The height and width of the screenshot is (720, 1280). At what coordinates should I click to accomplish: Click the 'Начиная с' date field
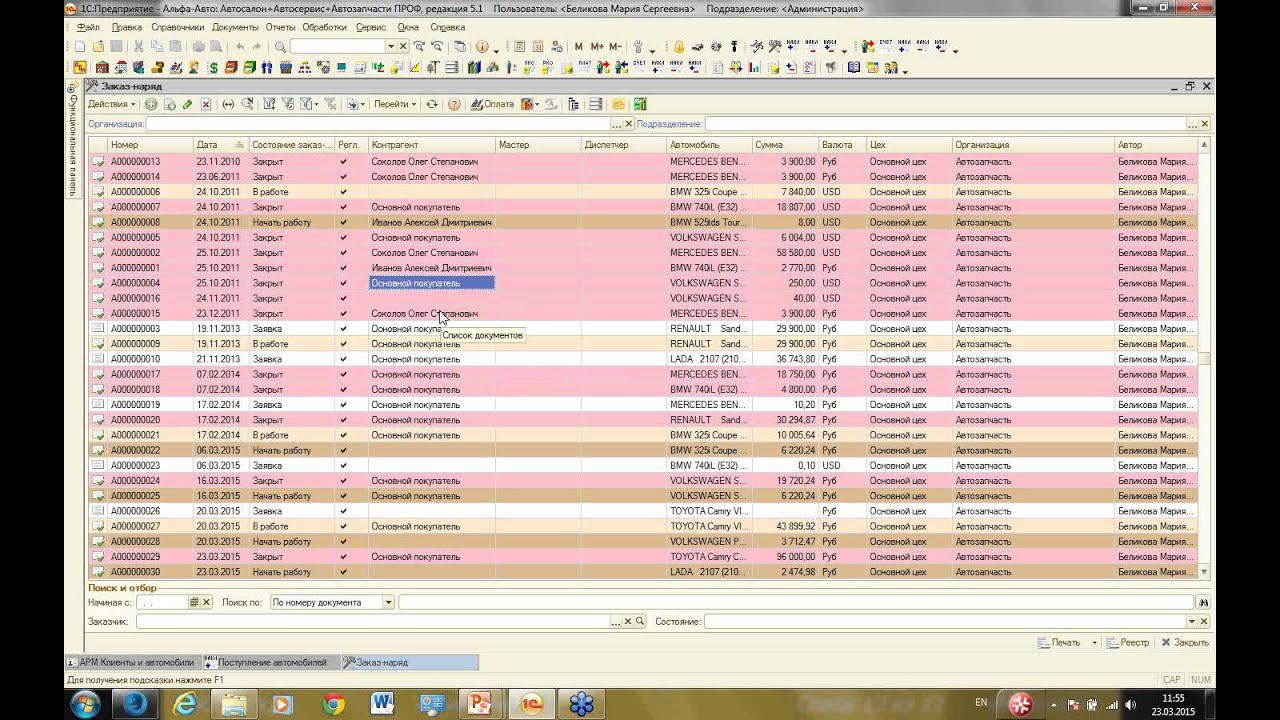[163, 603]
